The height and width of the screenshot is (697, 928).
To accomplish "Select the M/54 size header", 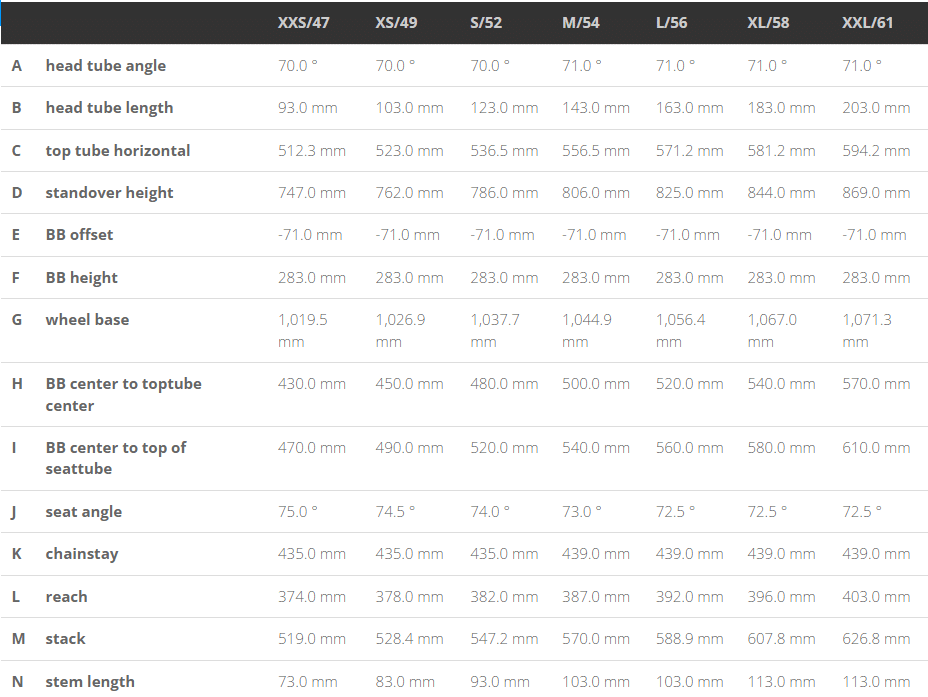I will (x=581, y=23).
